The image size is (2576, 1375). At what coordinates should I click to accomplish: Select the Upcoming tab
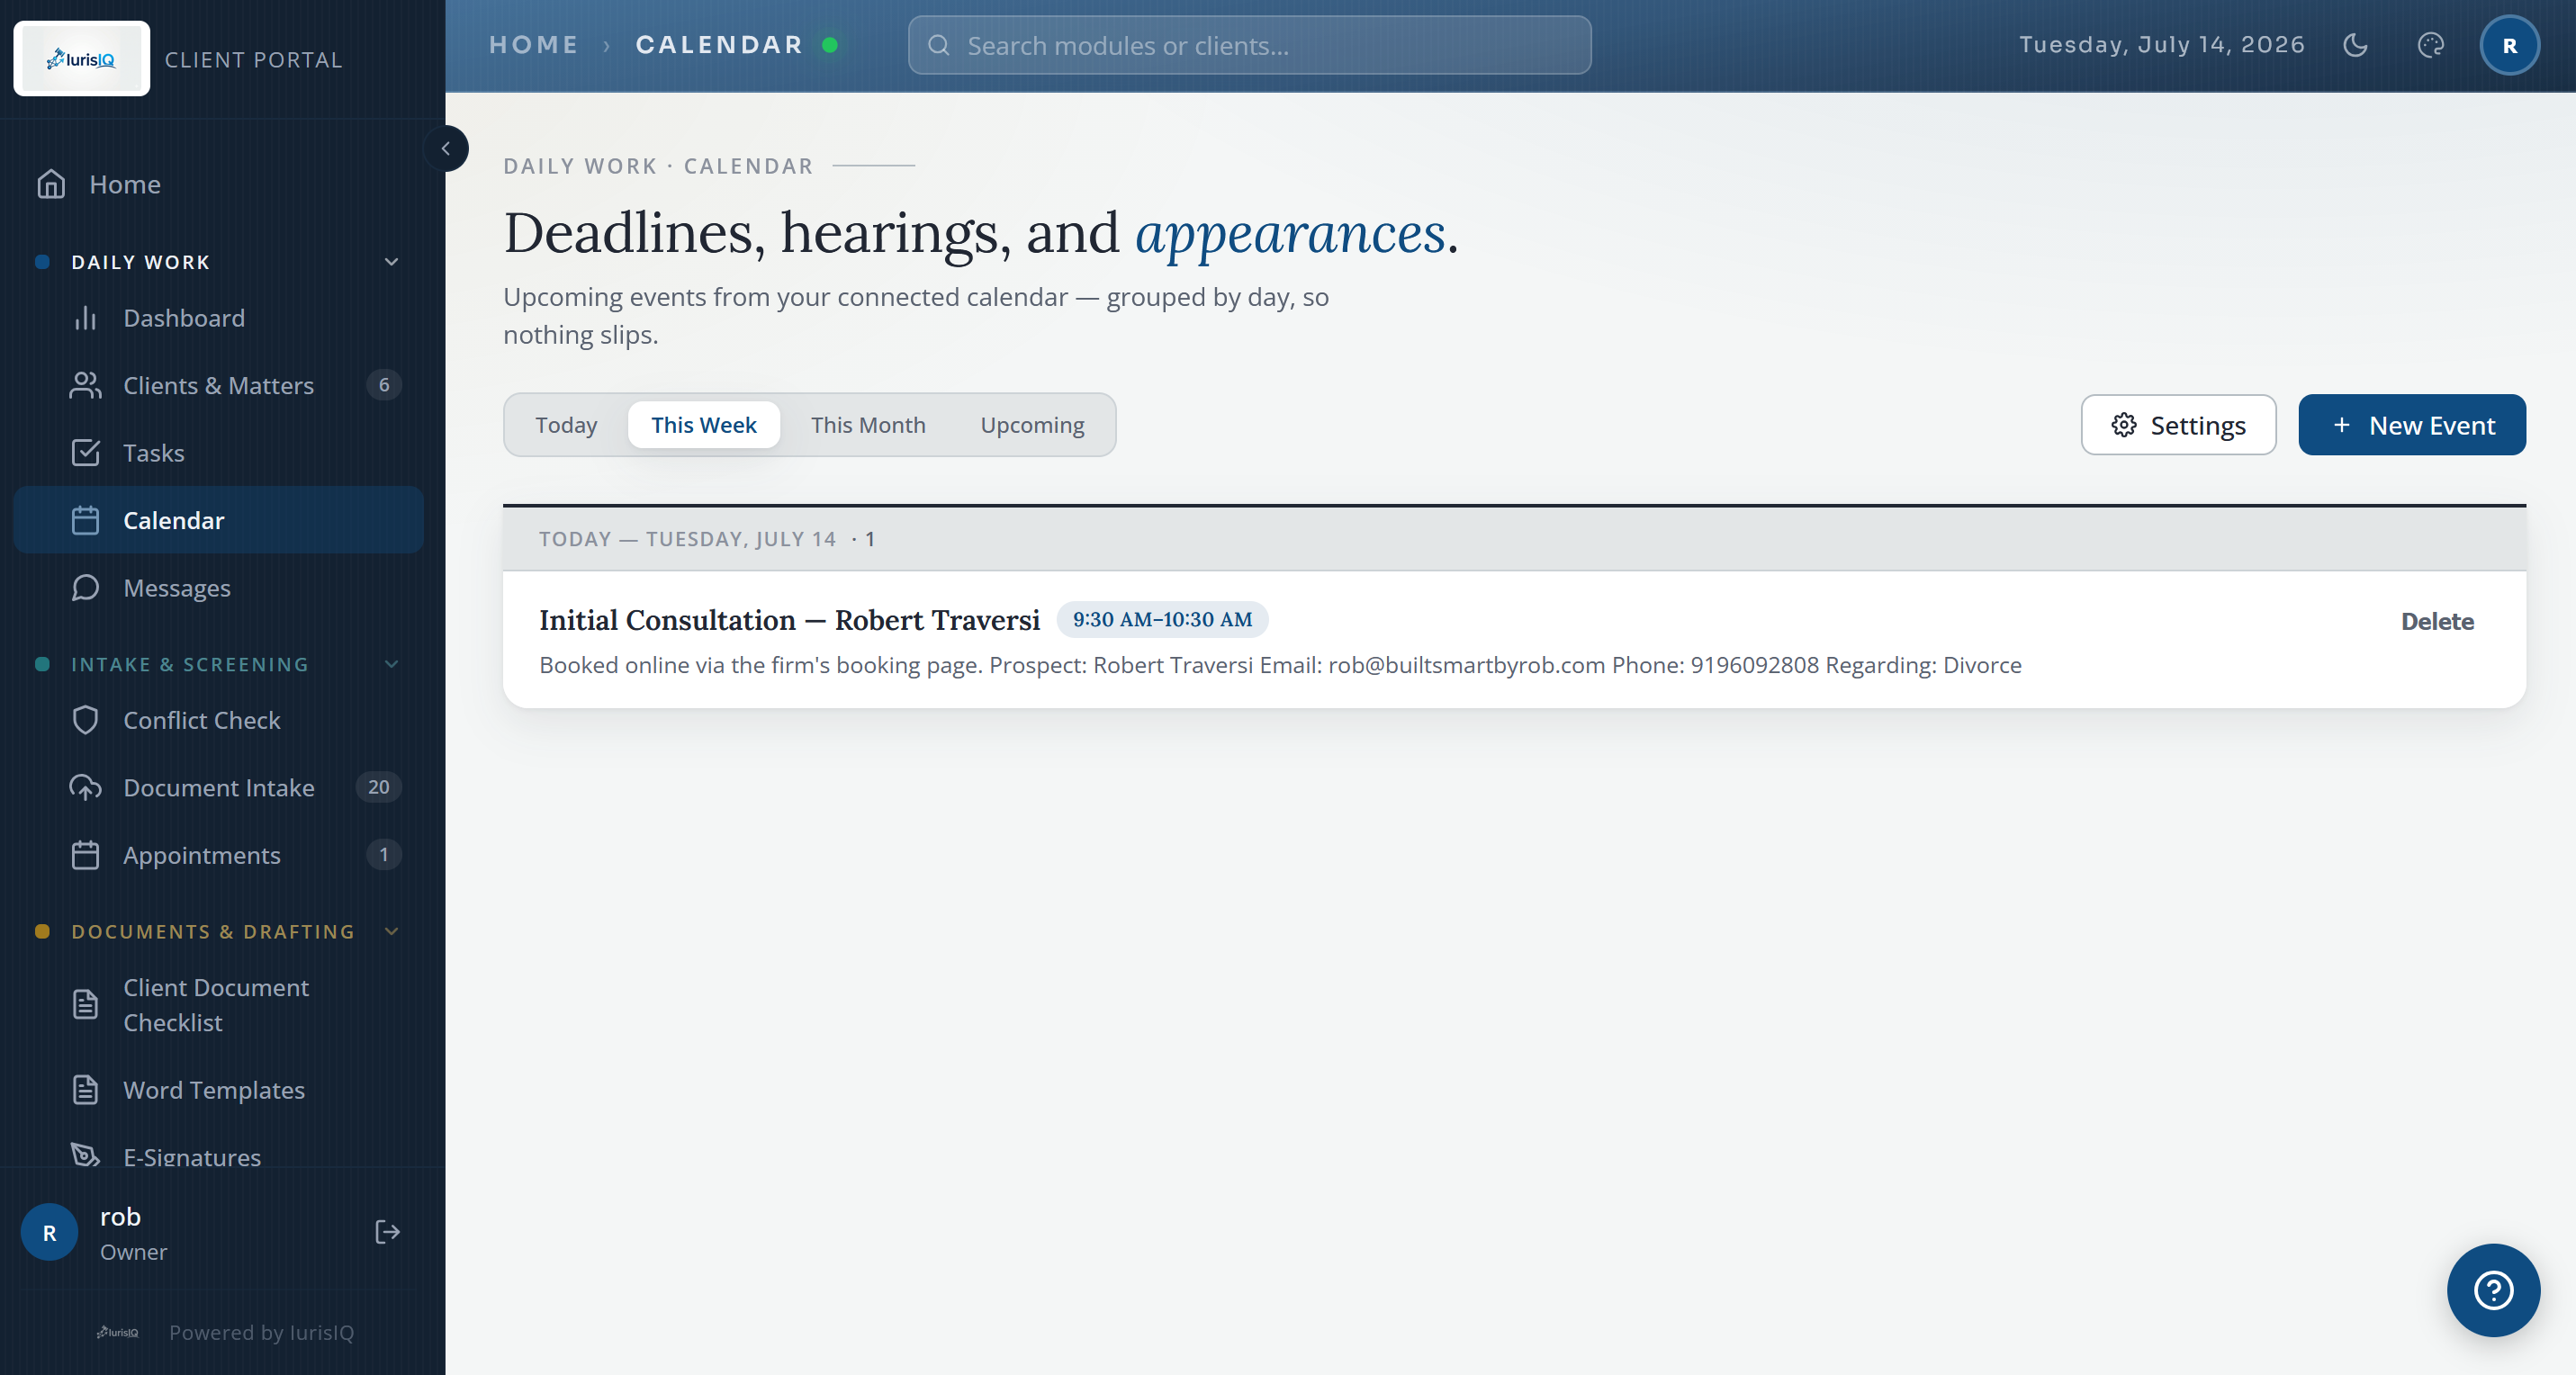[1032, 425]
